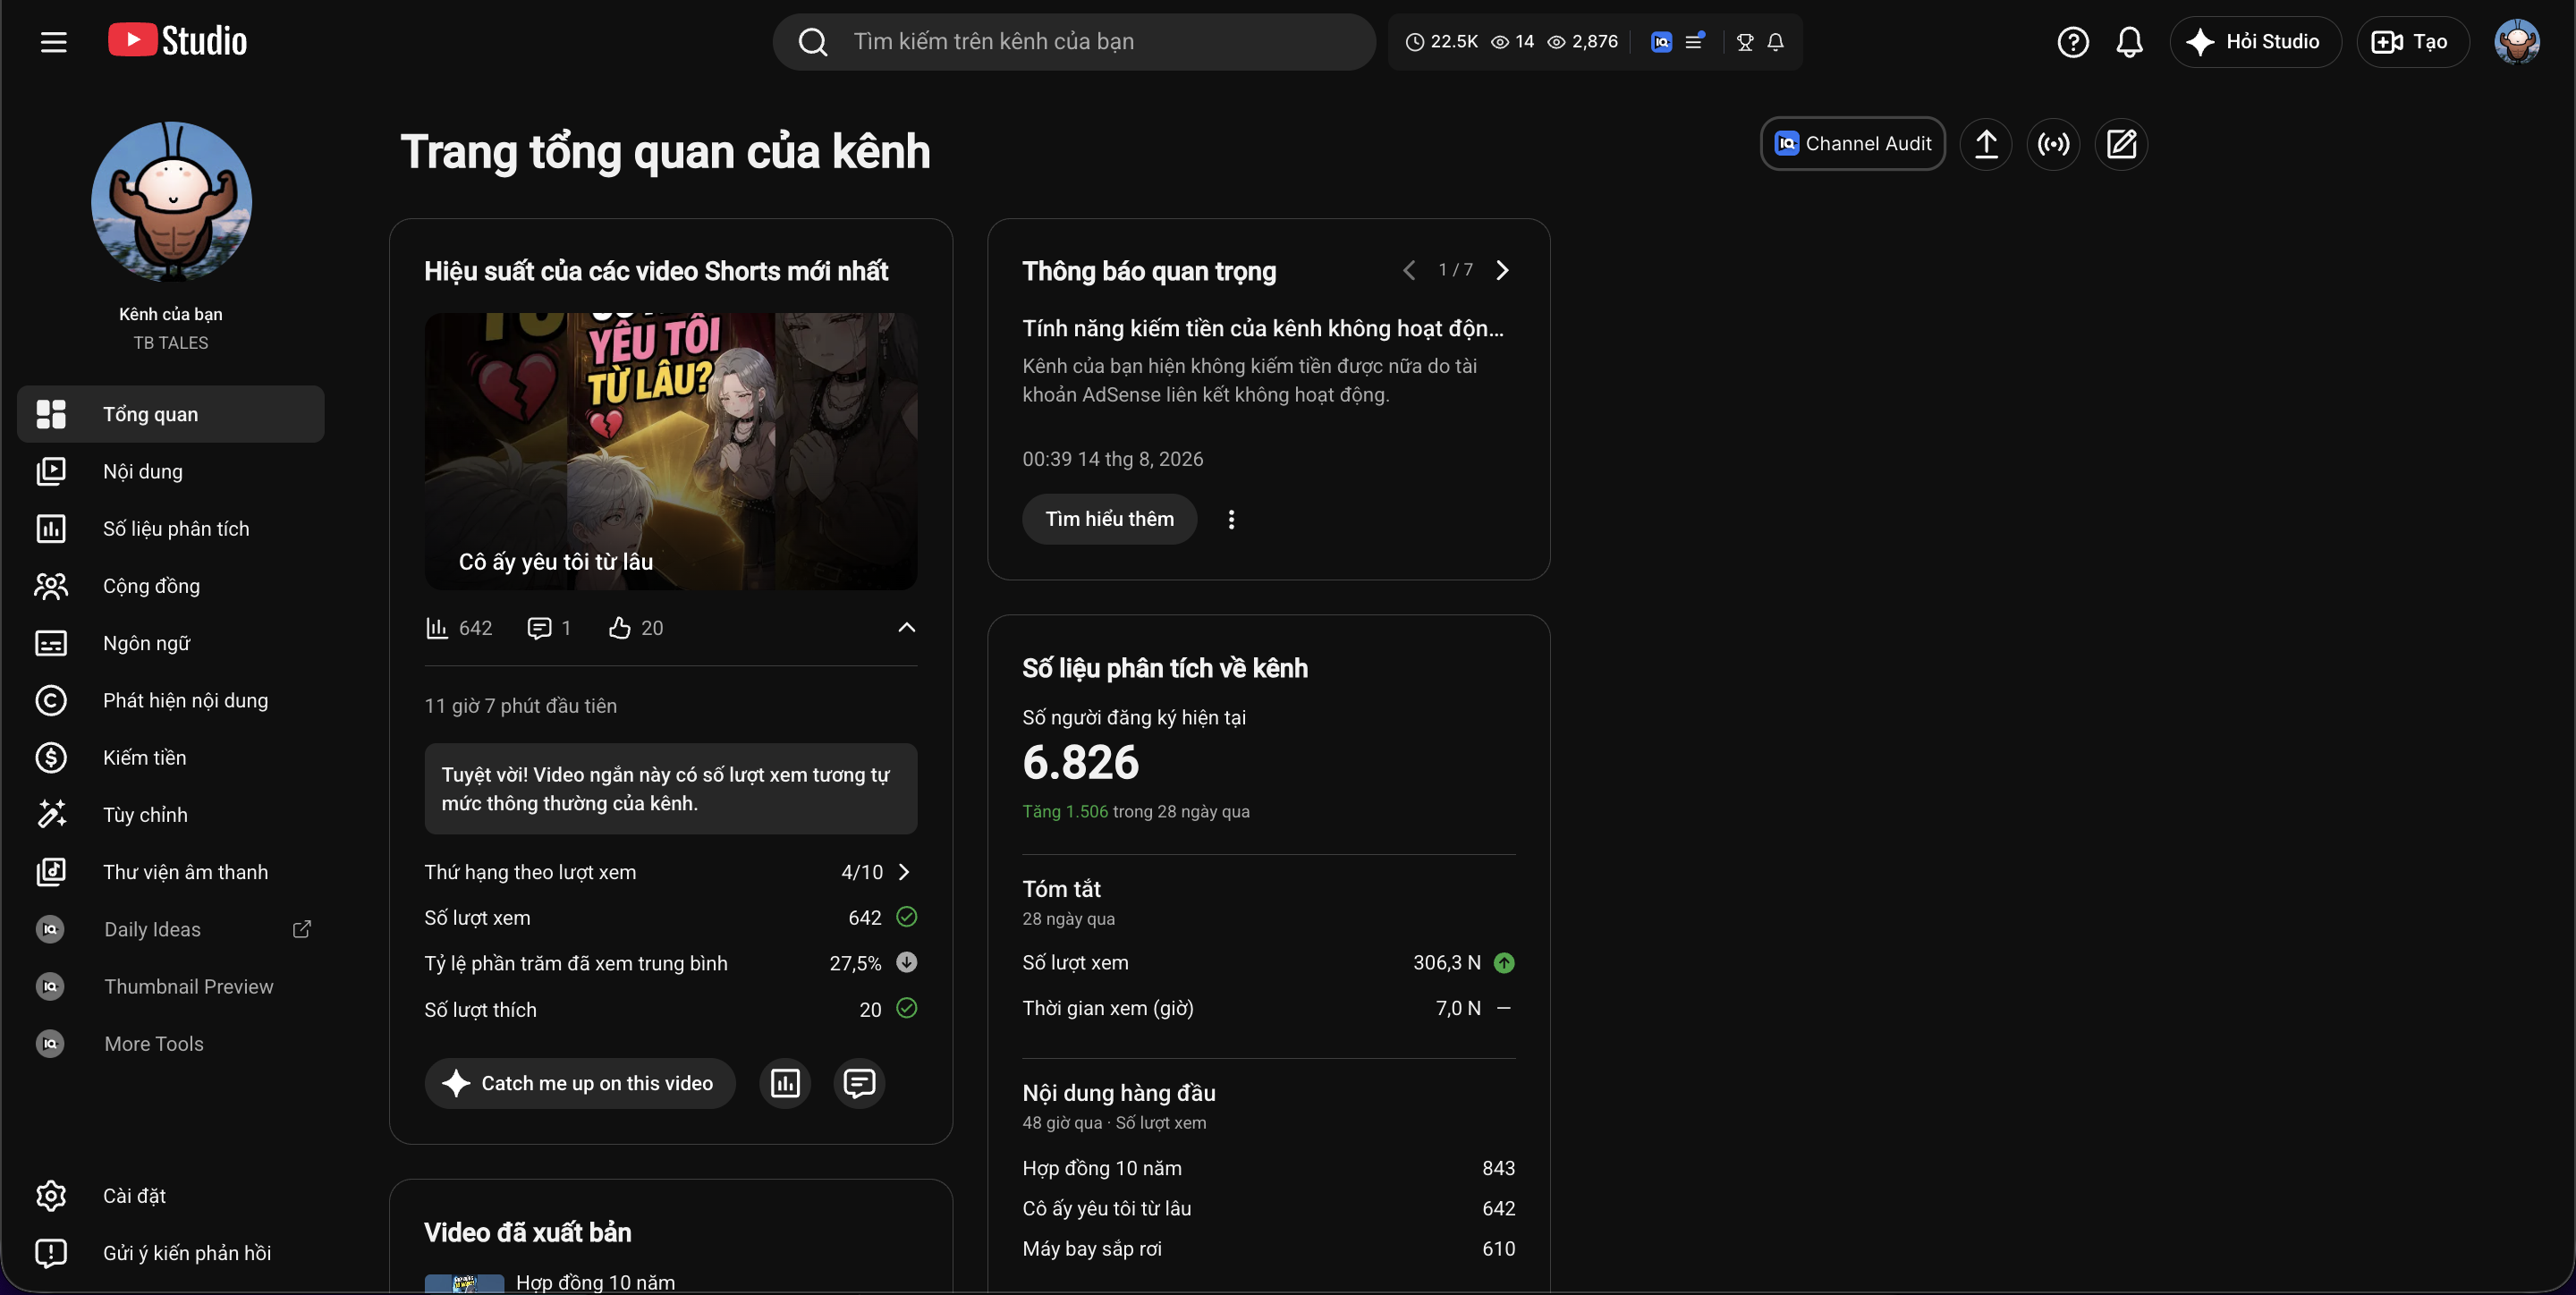Click the Tạo create button
The image size is (2576, 1295).
pos(2412,42)
